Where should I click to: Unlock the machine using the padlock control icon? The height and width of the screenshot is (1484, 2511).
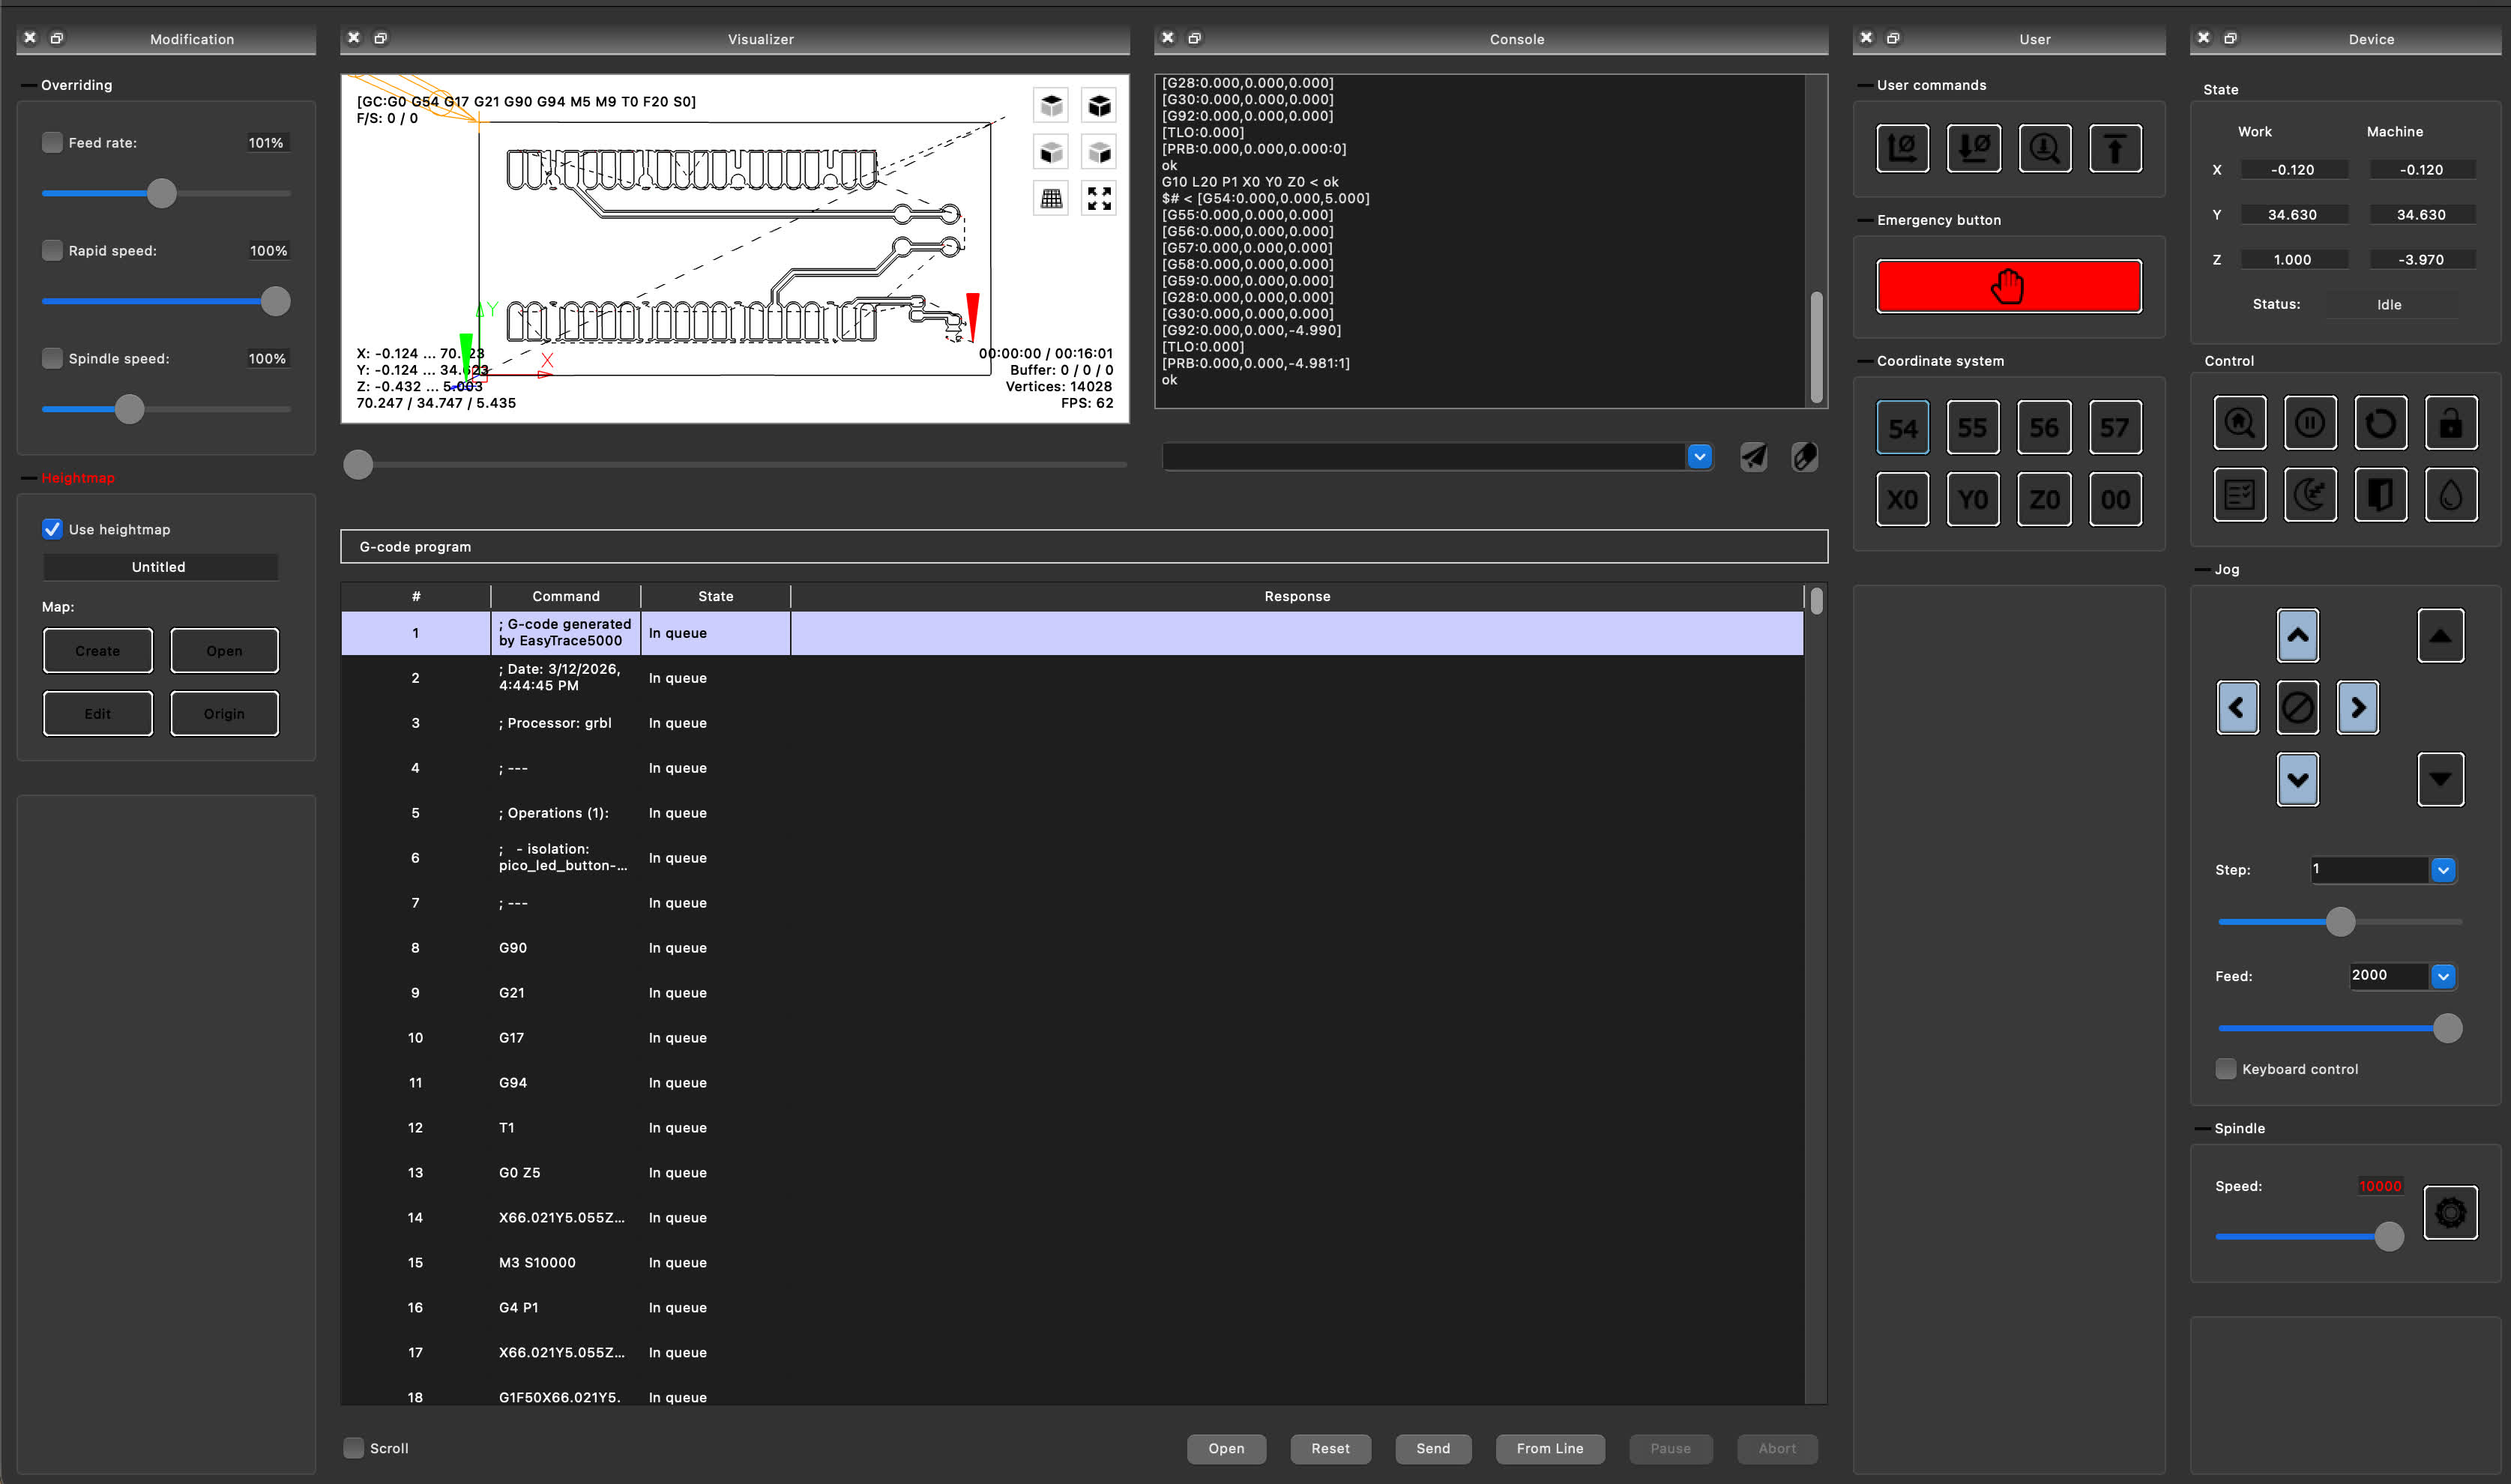[x=2451, y=422]
